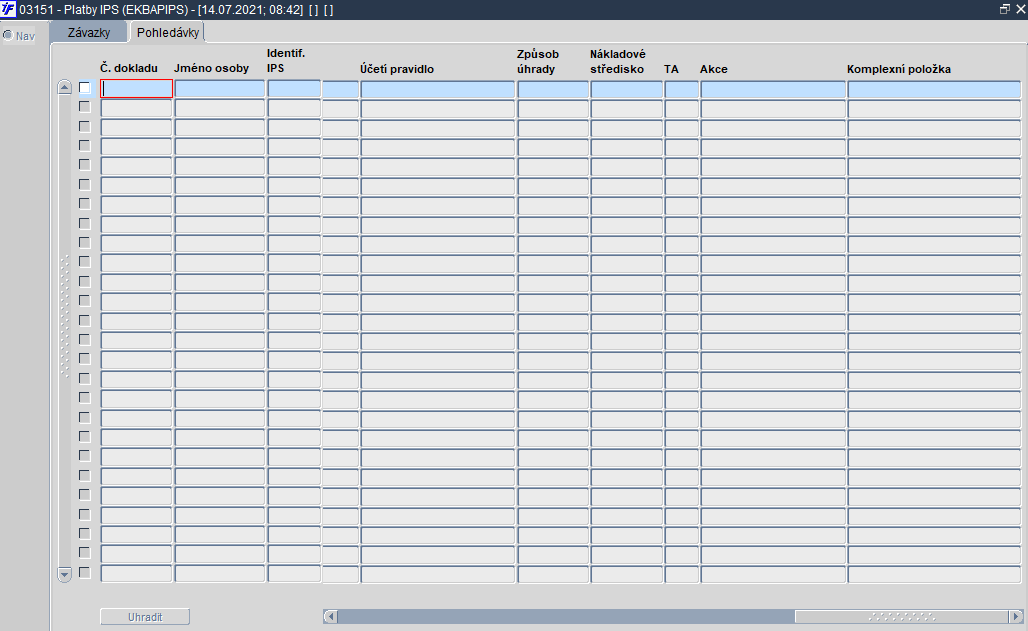Image resolution: width=1028 pixels, height=631 pixels.
Task: Click the Uhradit button
Action: pyautogui.click(x=145, y=617)
